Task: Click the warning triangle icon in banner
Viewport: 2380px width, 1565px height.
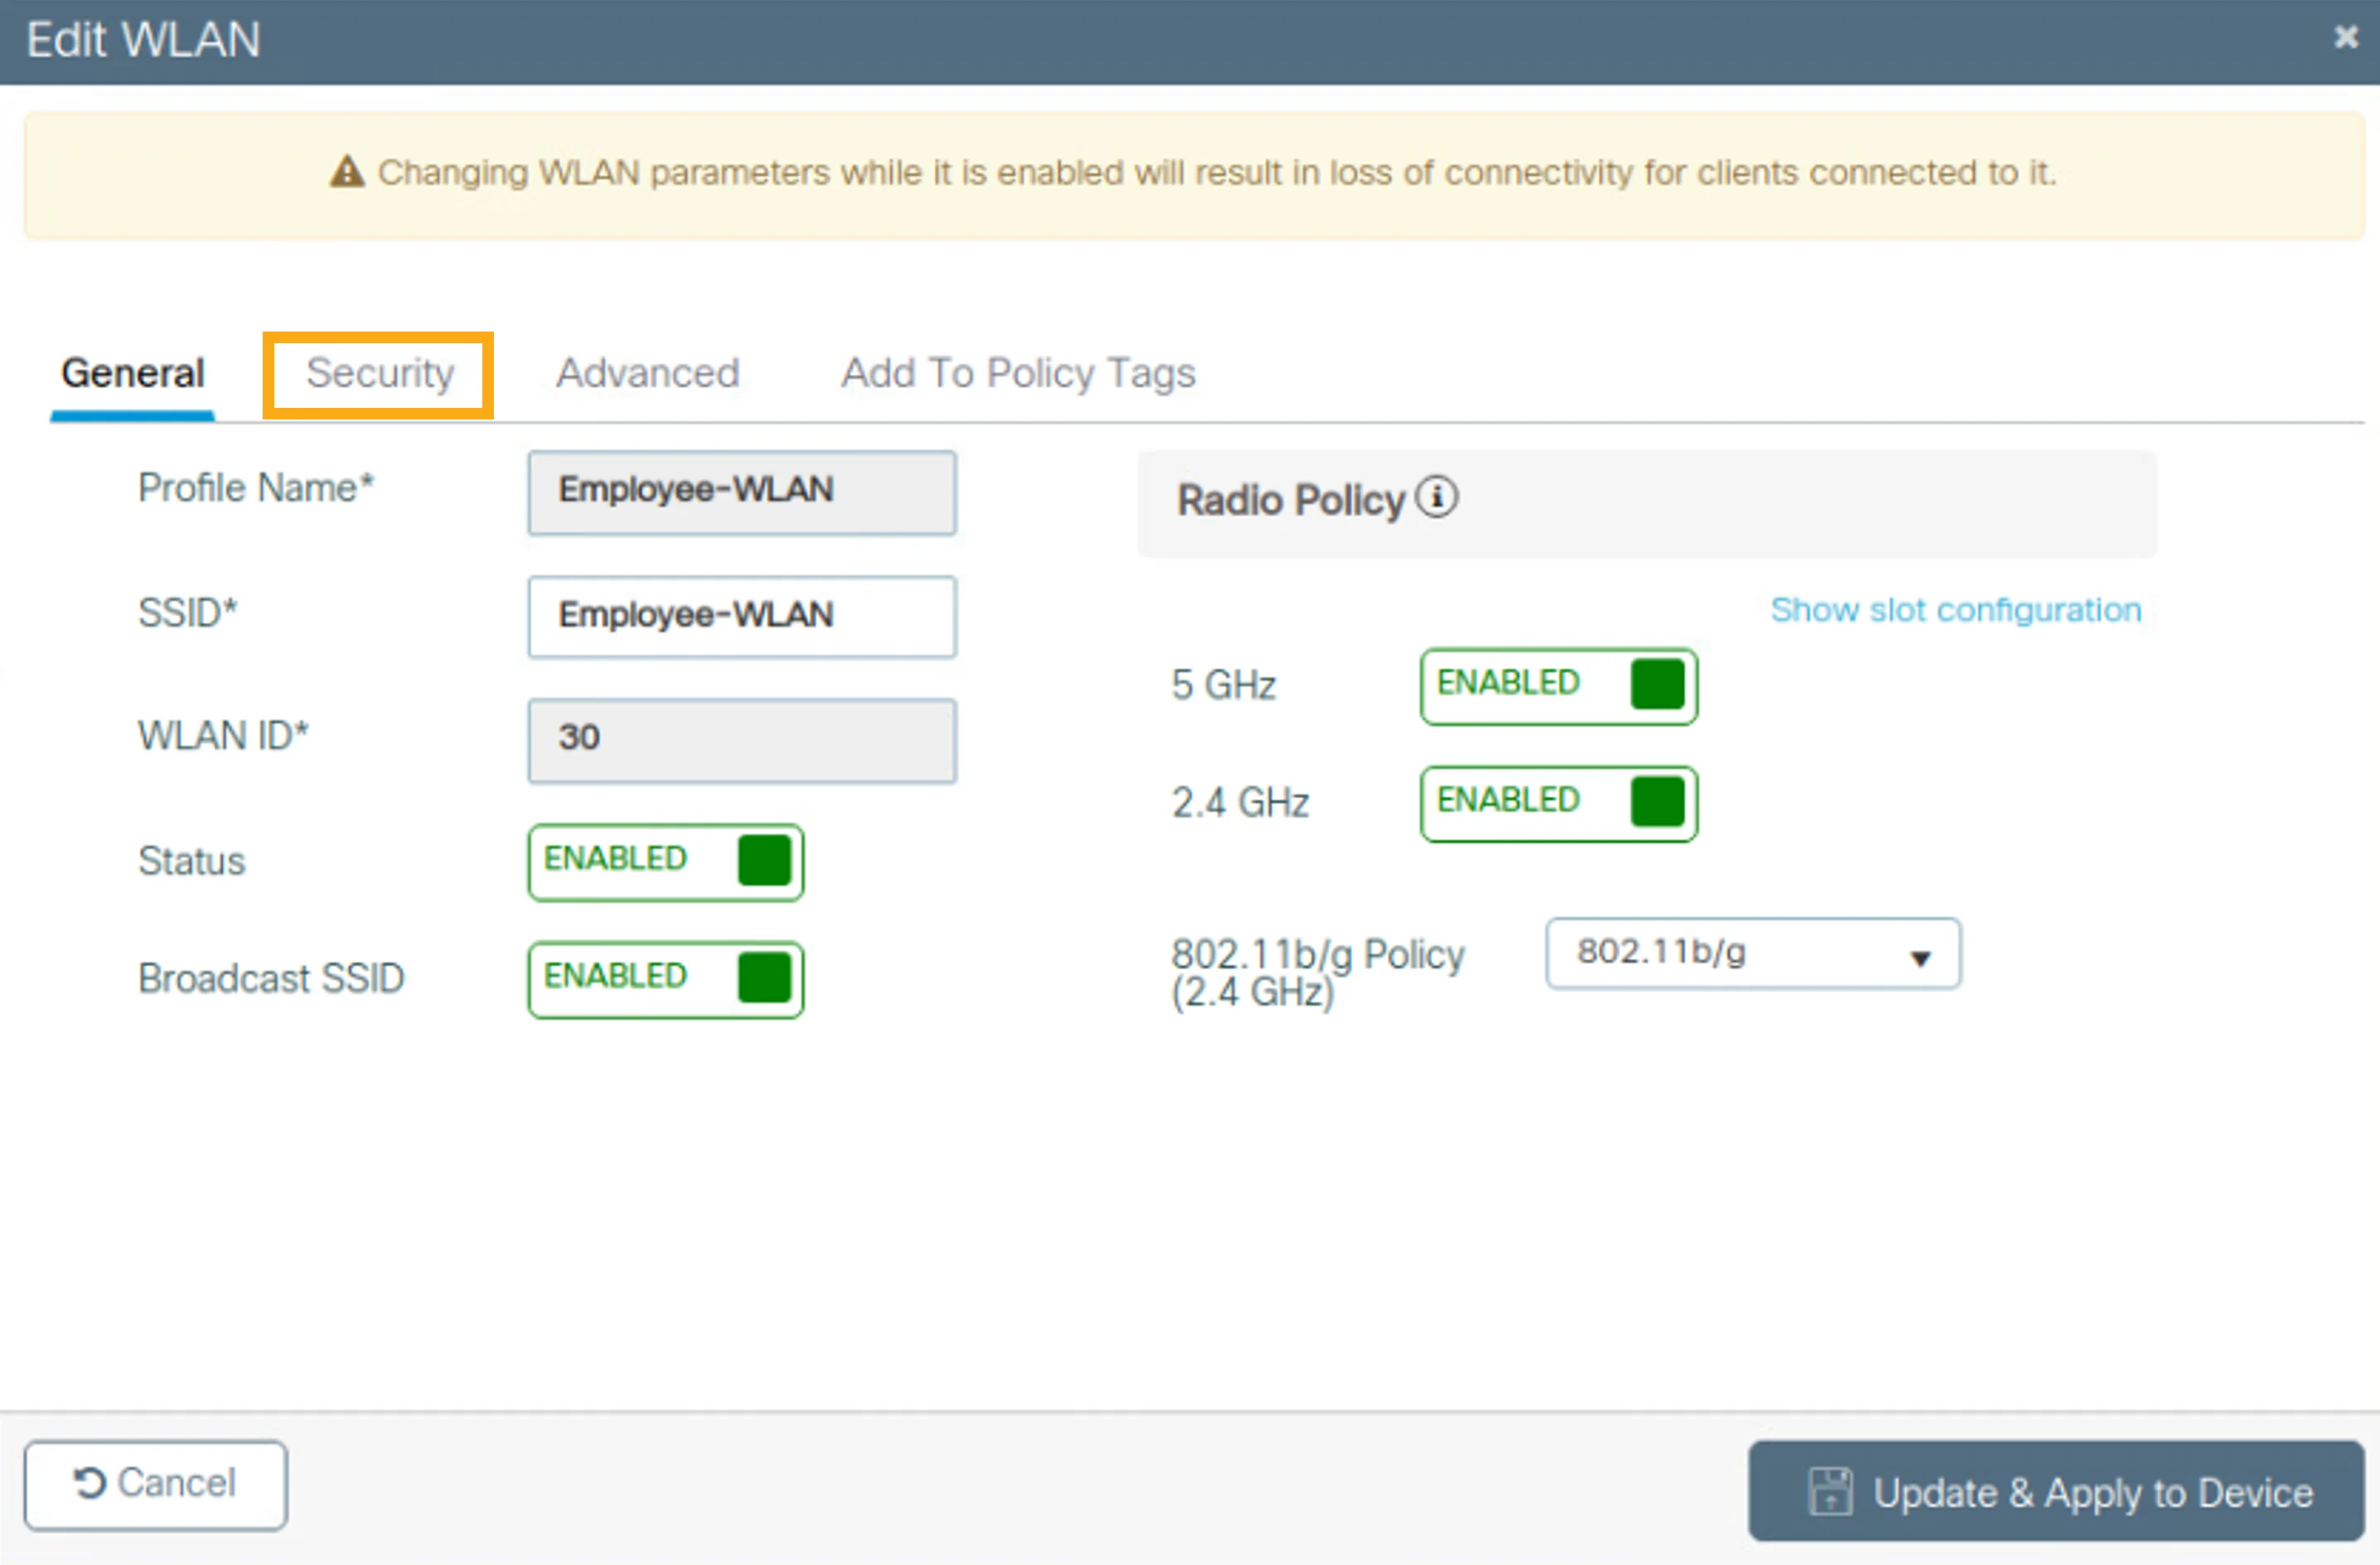Action: (347, 172)
